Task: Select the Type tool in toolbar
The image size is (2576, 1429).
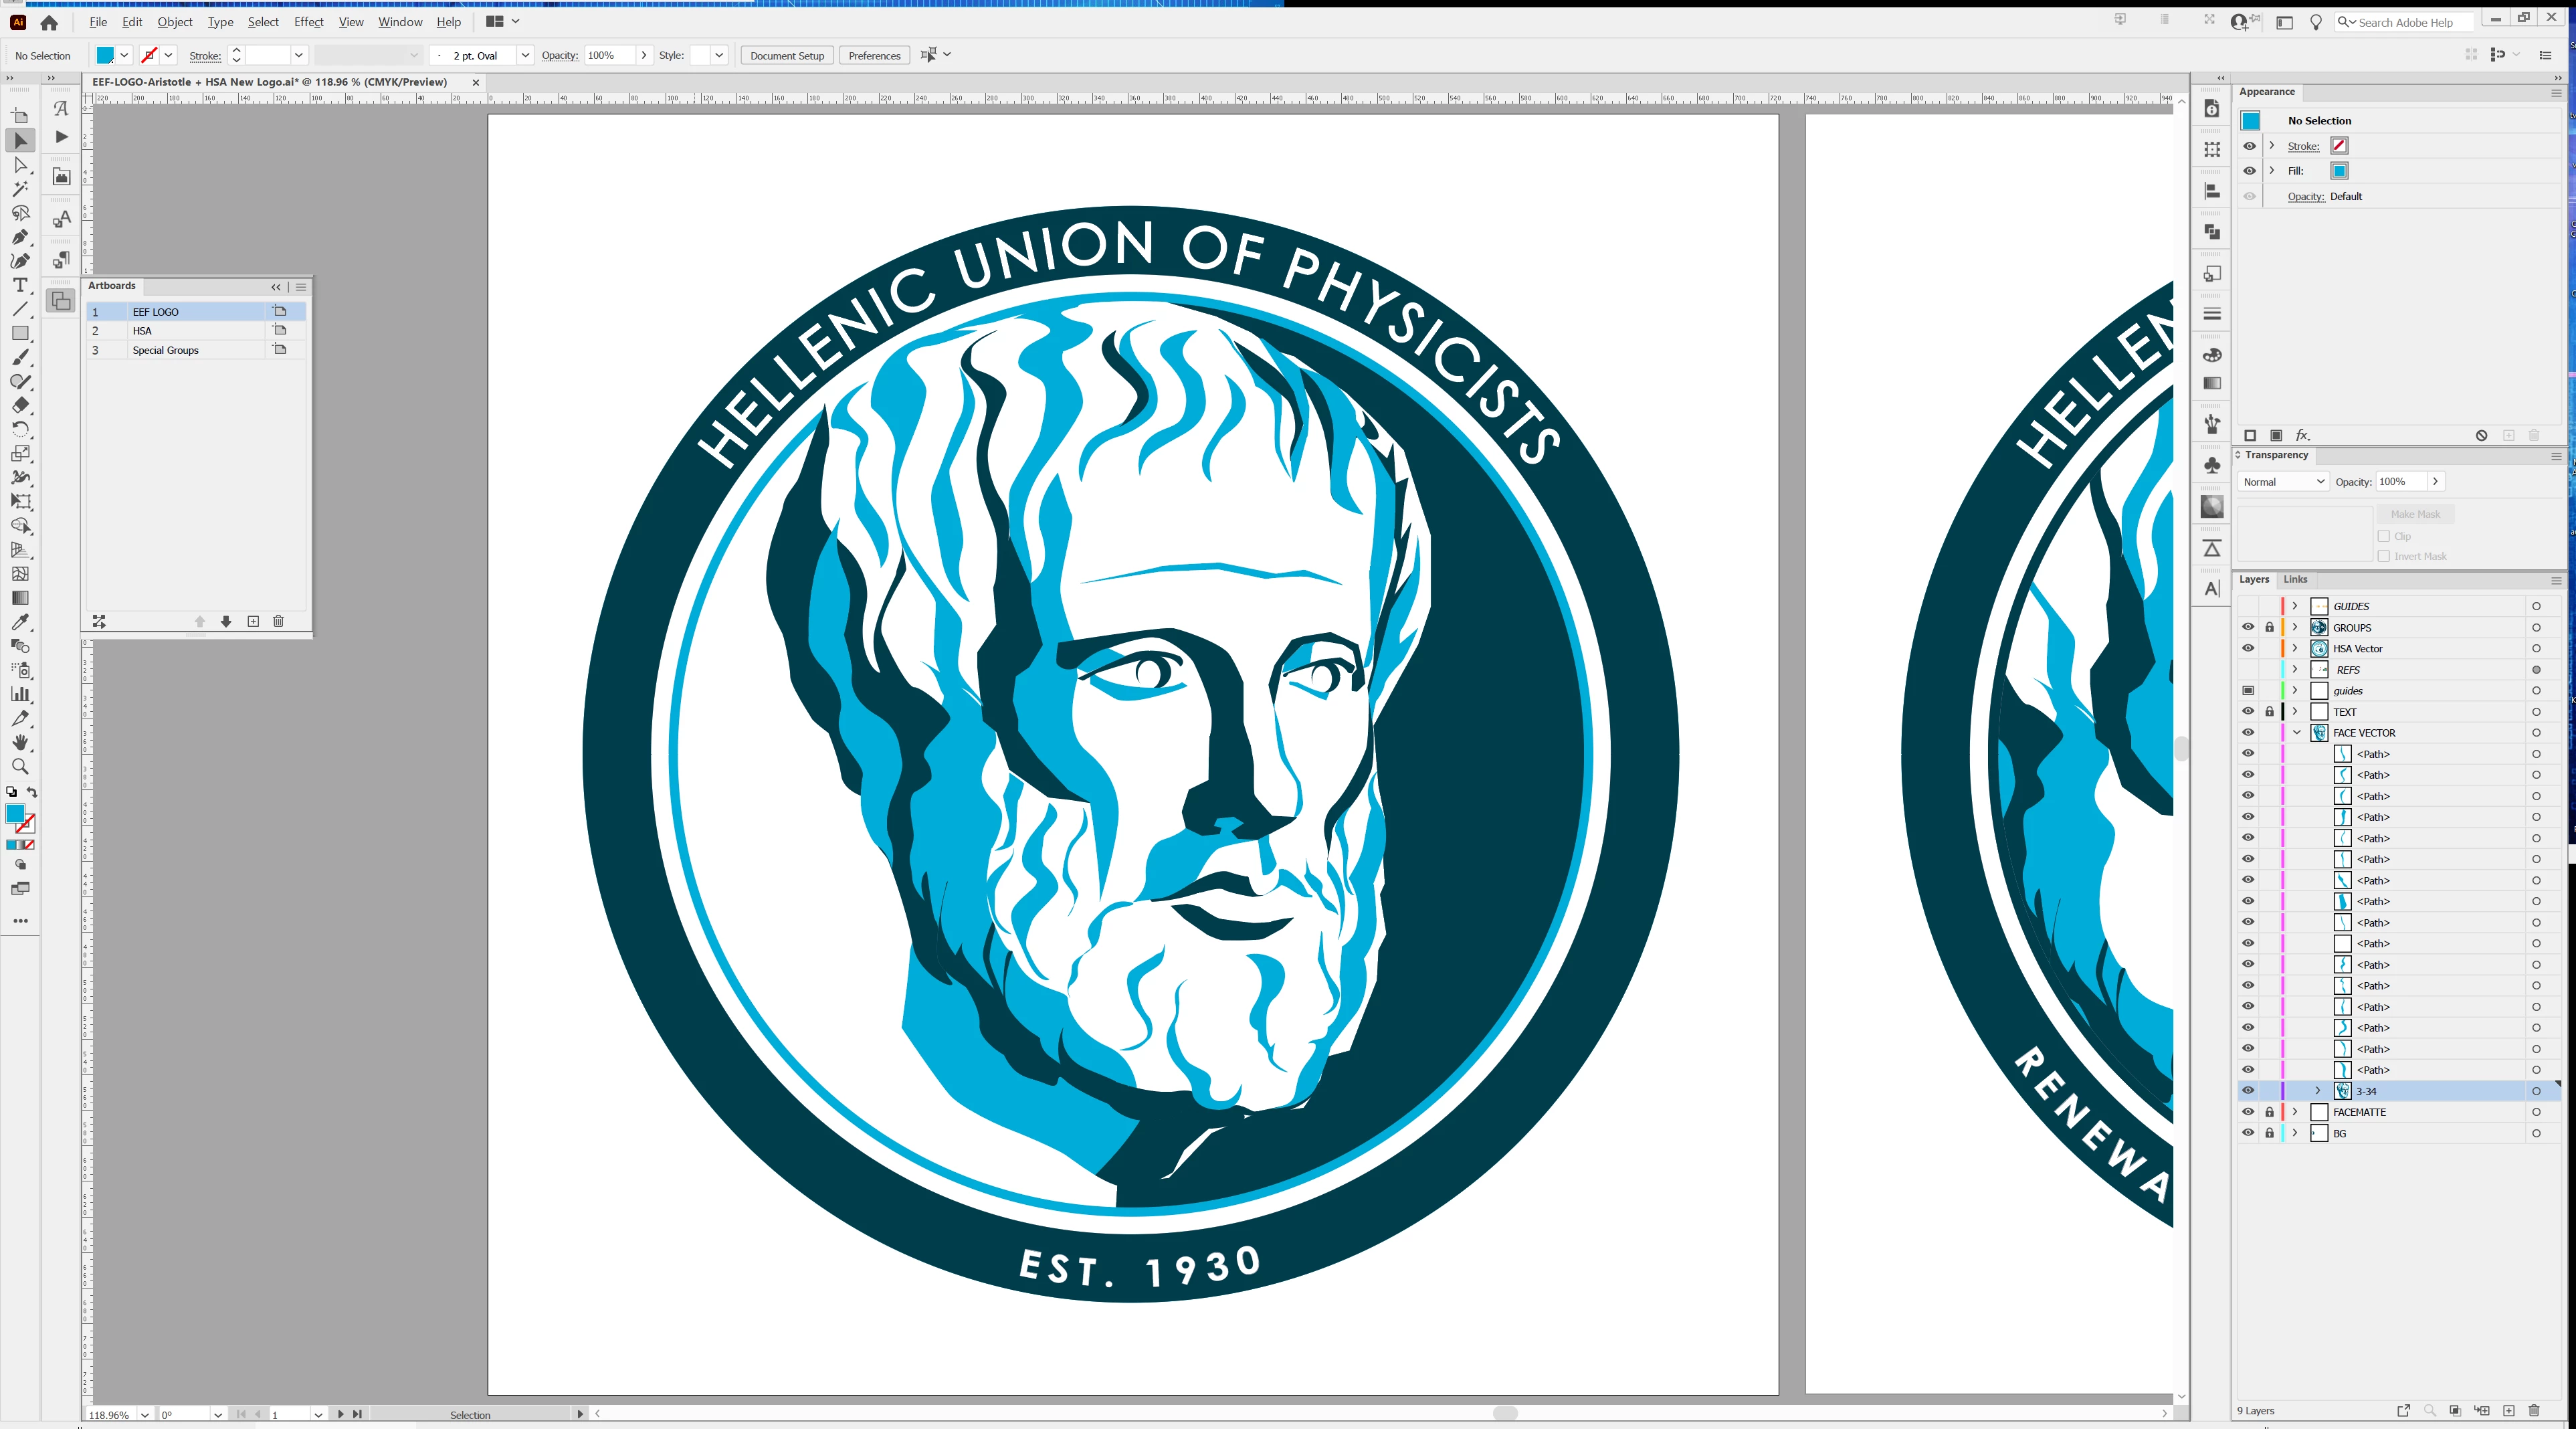Action: [20, 285]
